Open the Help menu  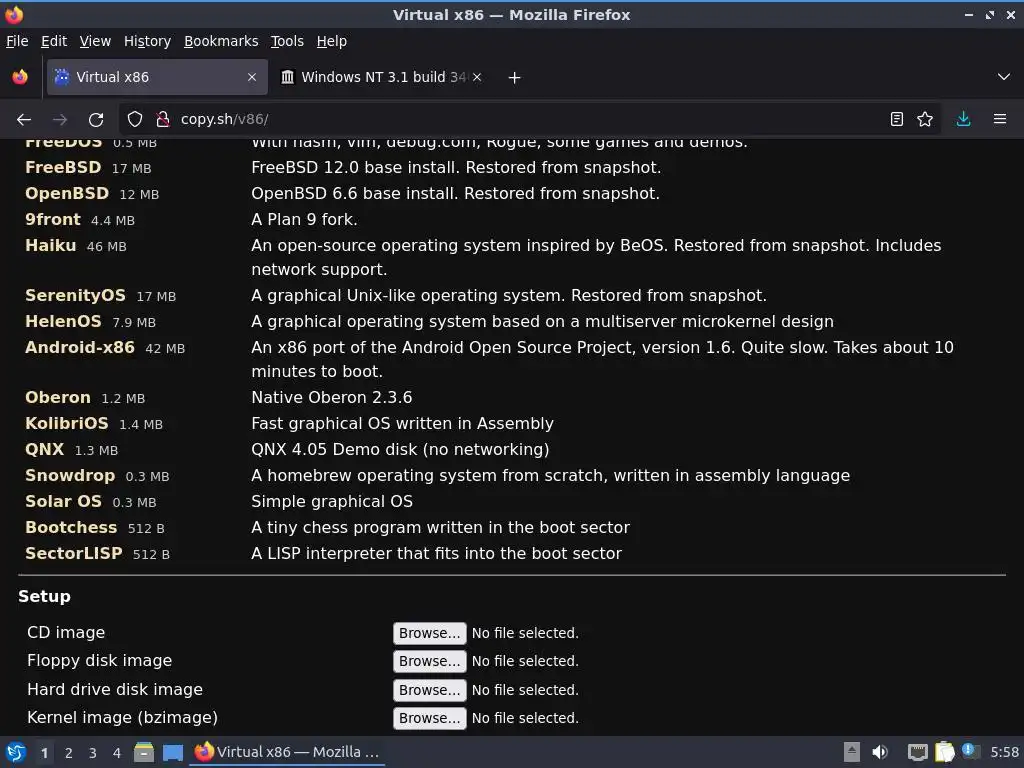coord(332,41)
